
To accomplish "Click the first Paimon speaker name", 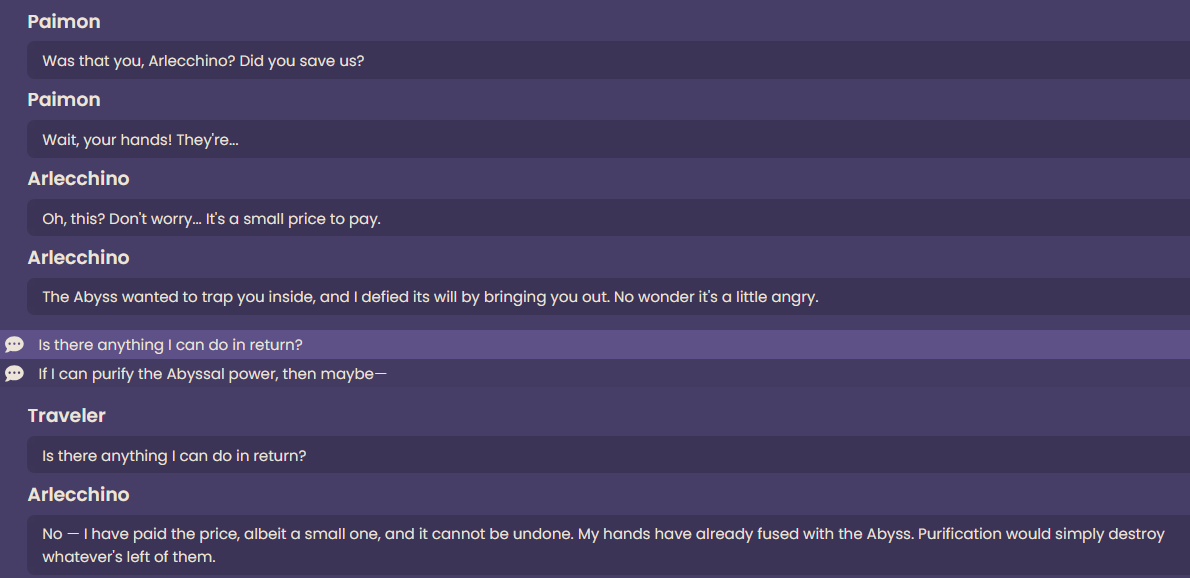I will (x=64, y=22).
